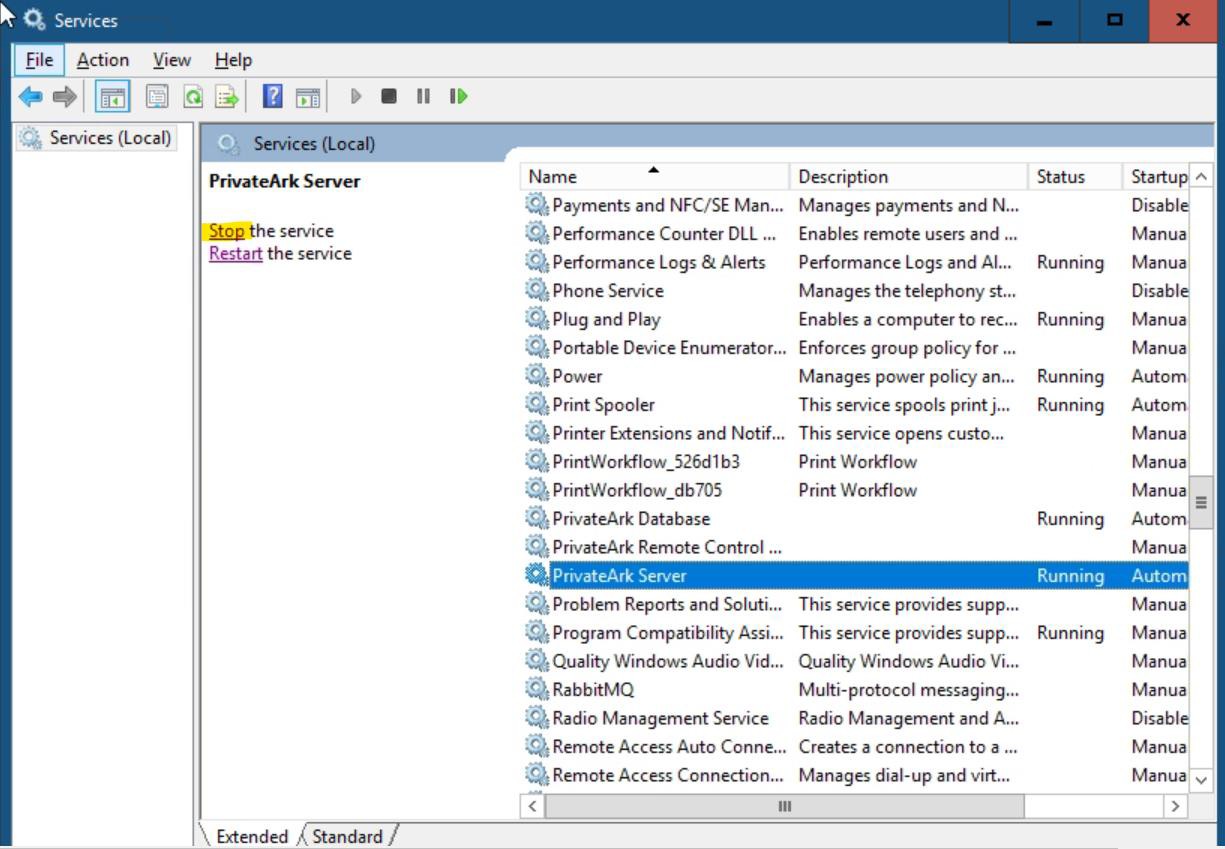Click gear icon beside Quality Windows Audio Video
Screen dimensions: 1225x849
coord(537,661)
